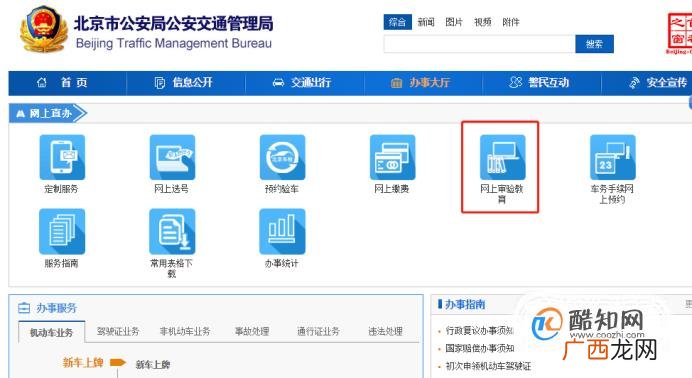Select the 图片 search category tab
Screen dimensions: 692x378
(x=454, y=22)
